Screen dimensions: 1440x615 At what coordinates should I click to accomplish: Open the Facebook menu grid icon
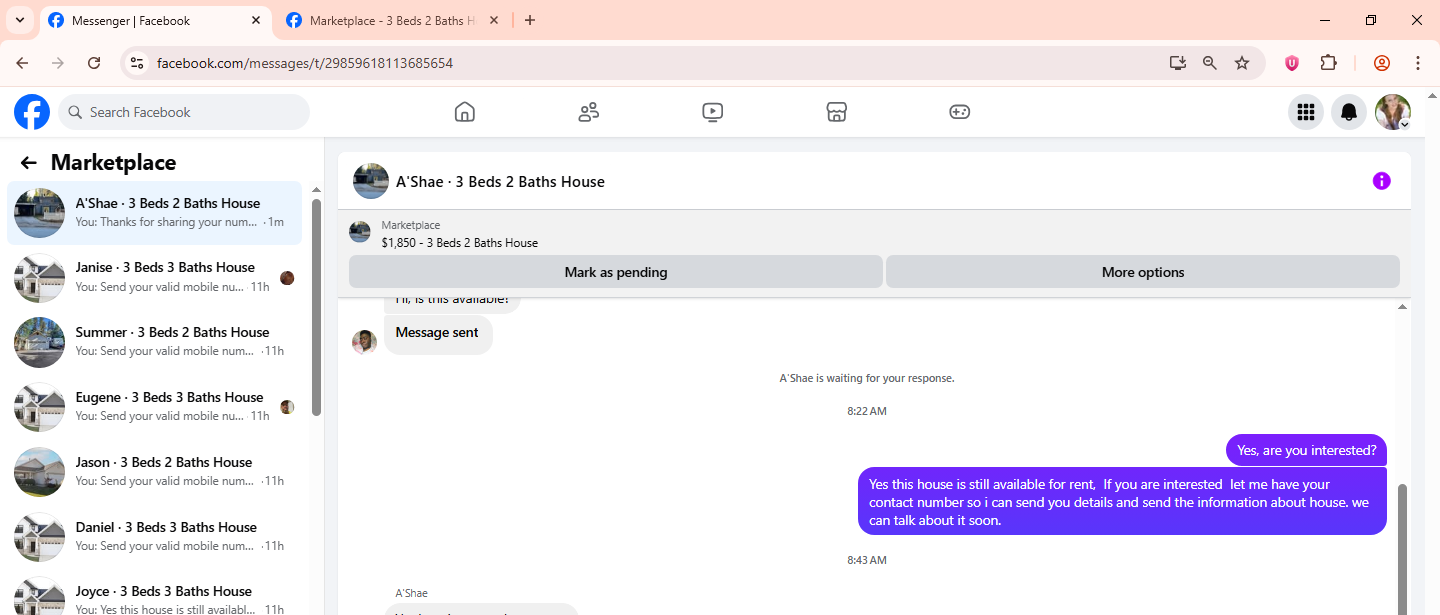1305,112
